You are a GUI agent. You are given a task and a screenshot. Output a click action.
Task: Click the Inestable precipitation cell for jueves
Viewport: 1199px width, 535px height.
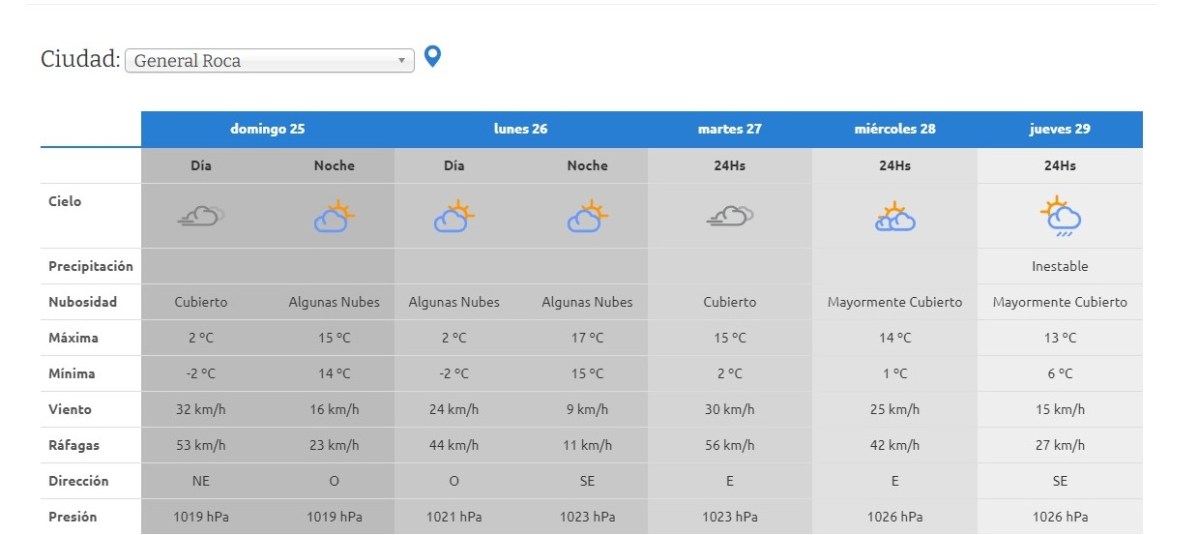[x=1060, y=267]
